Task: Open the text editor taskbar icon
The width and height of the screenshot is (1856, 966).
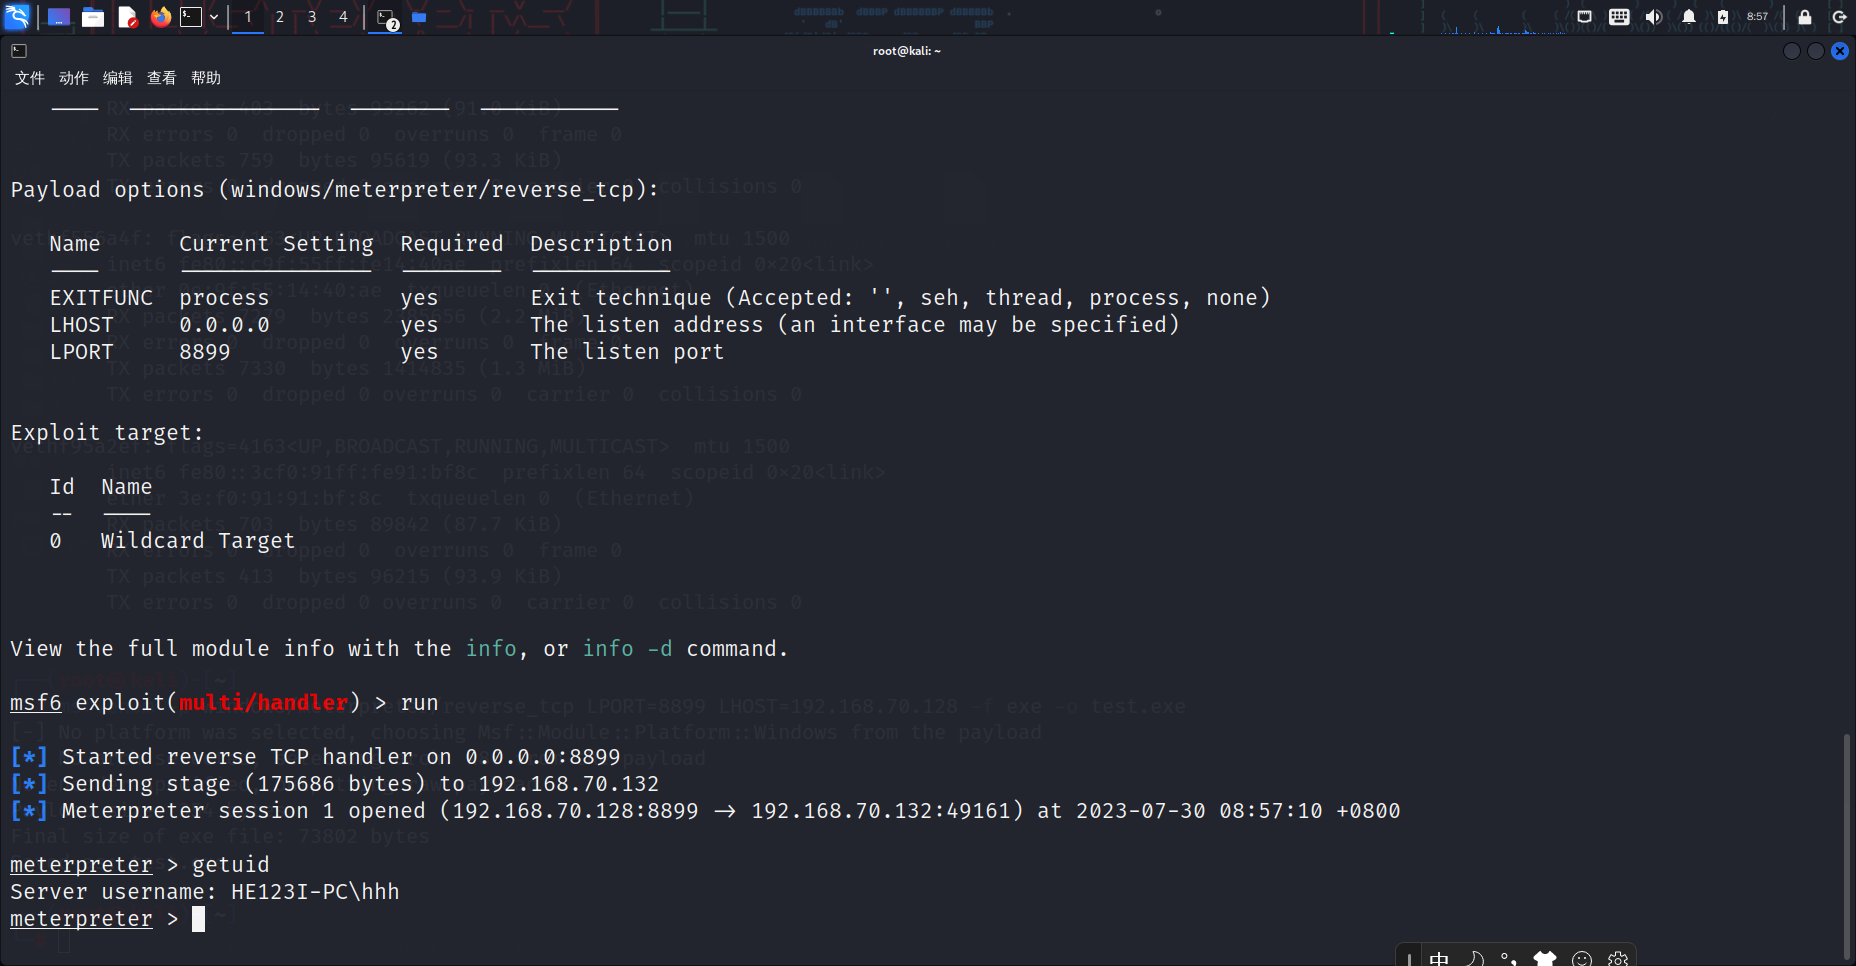Action: 128,17
